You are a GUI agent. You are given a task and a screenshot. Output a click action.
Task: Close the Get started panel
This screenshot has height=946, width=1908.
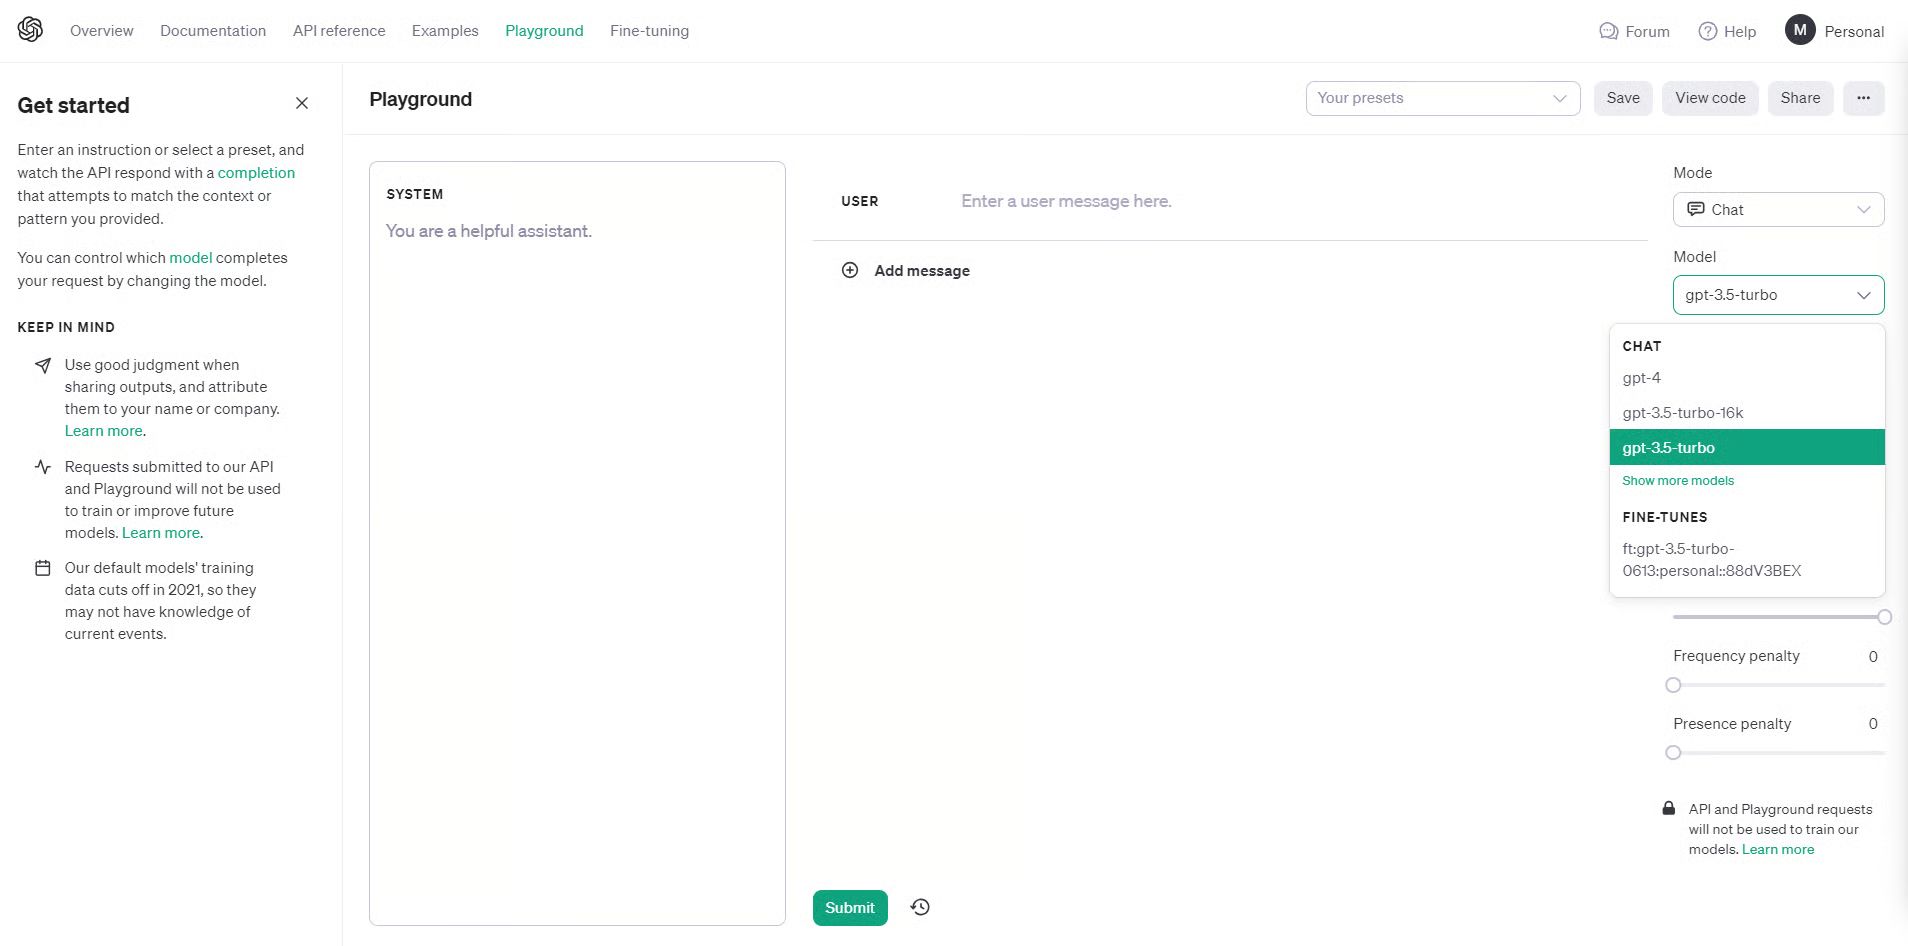(x=302, y=104)
